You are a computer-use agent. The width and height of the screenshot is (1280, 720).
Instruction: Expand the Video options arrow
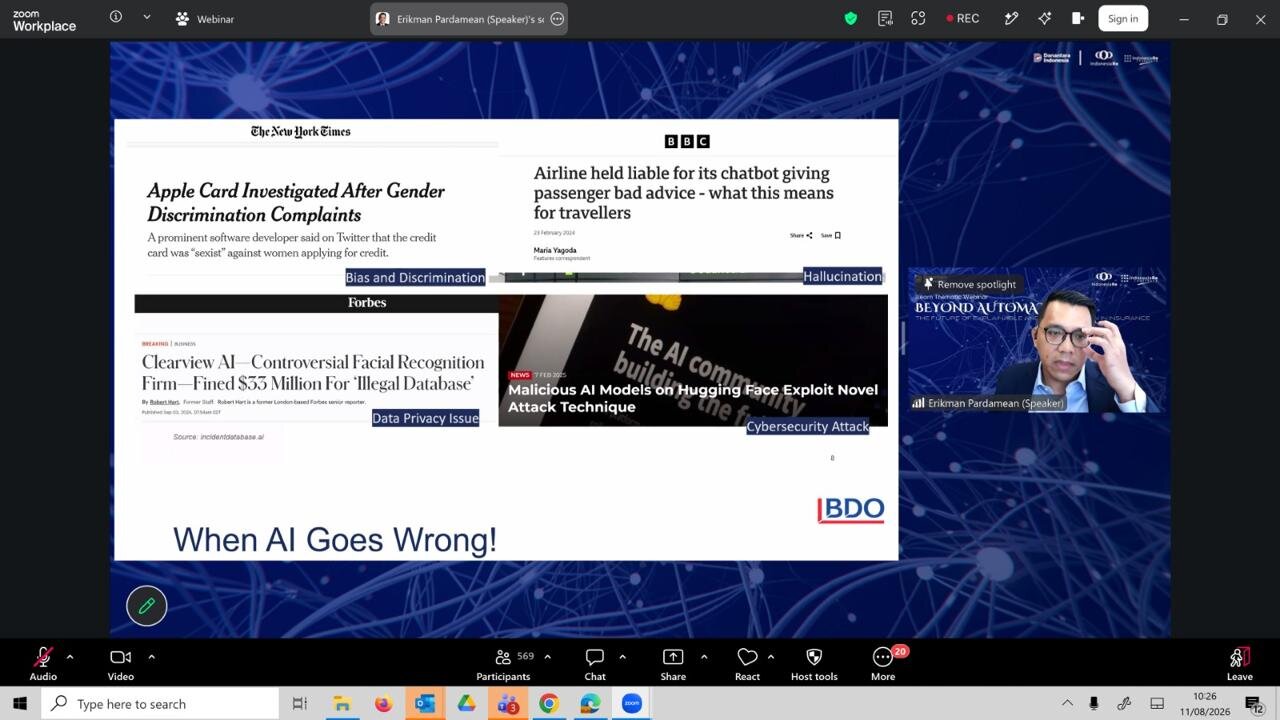point(151,657)
